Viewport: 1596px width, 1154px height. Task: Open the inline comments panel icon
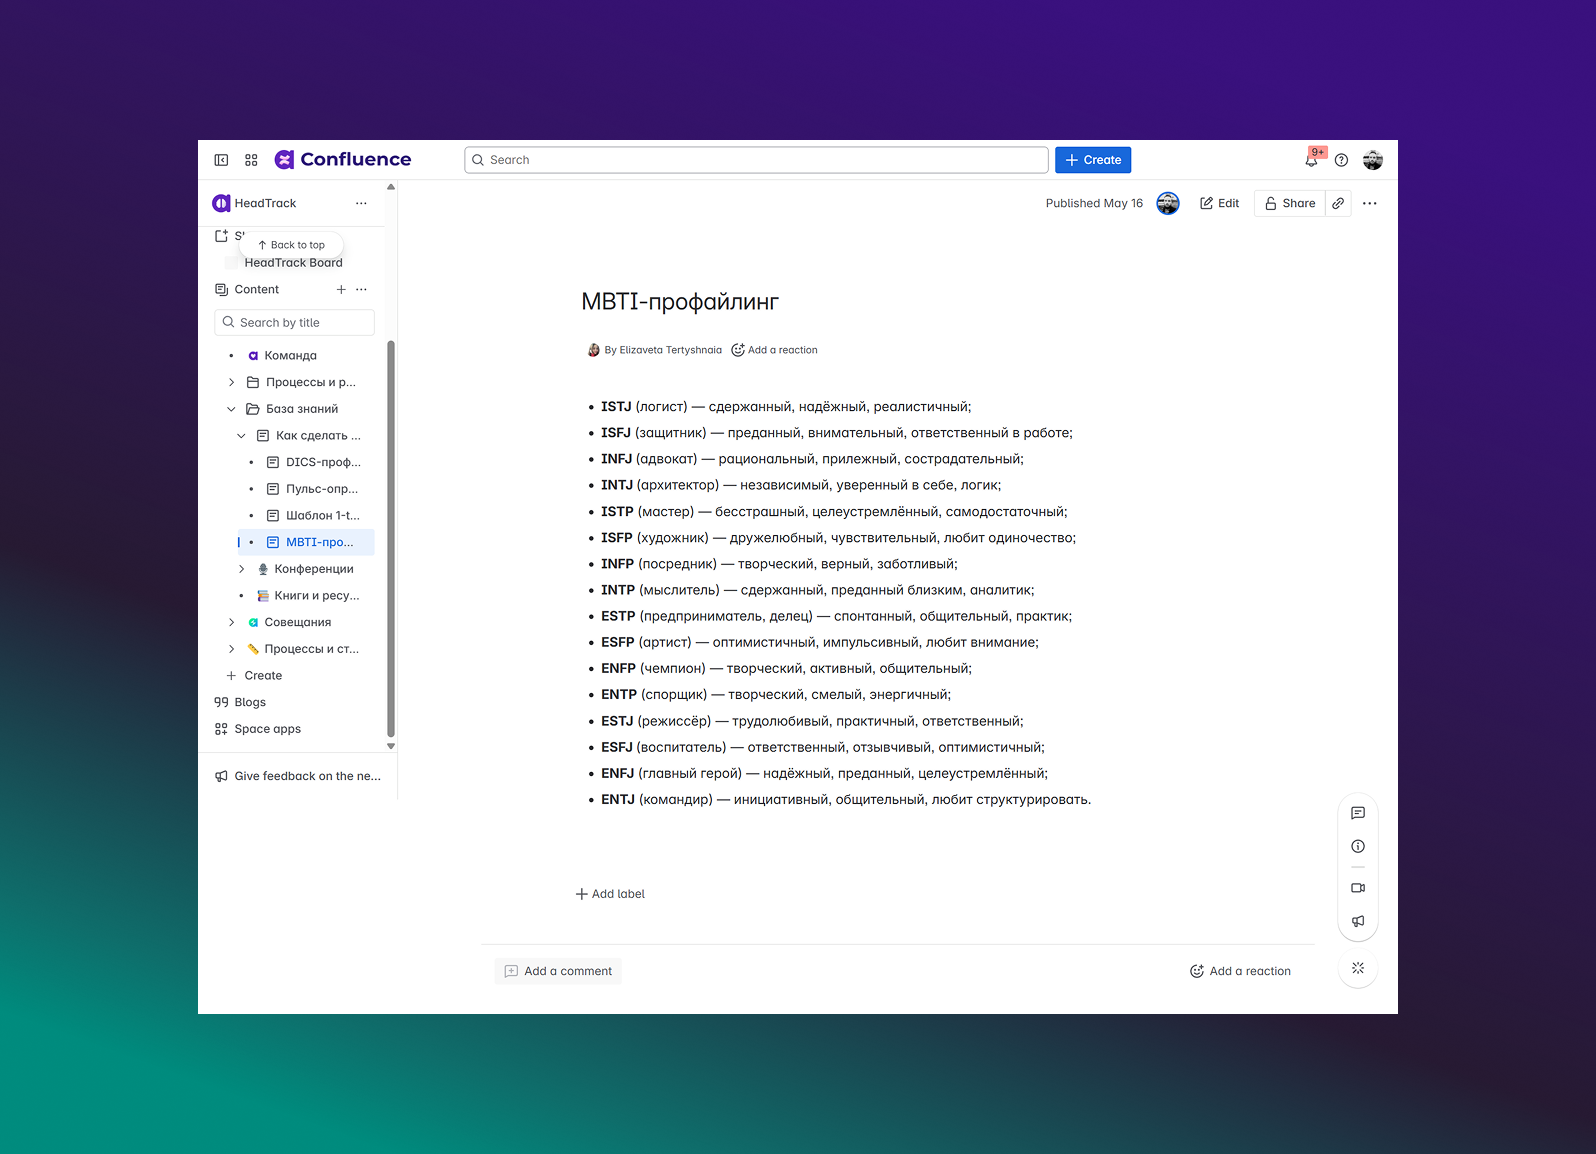click(1357, 813)
